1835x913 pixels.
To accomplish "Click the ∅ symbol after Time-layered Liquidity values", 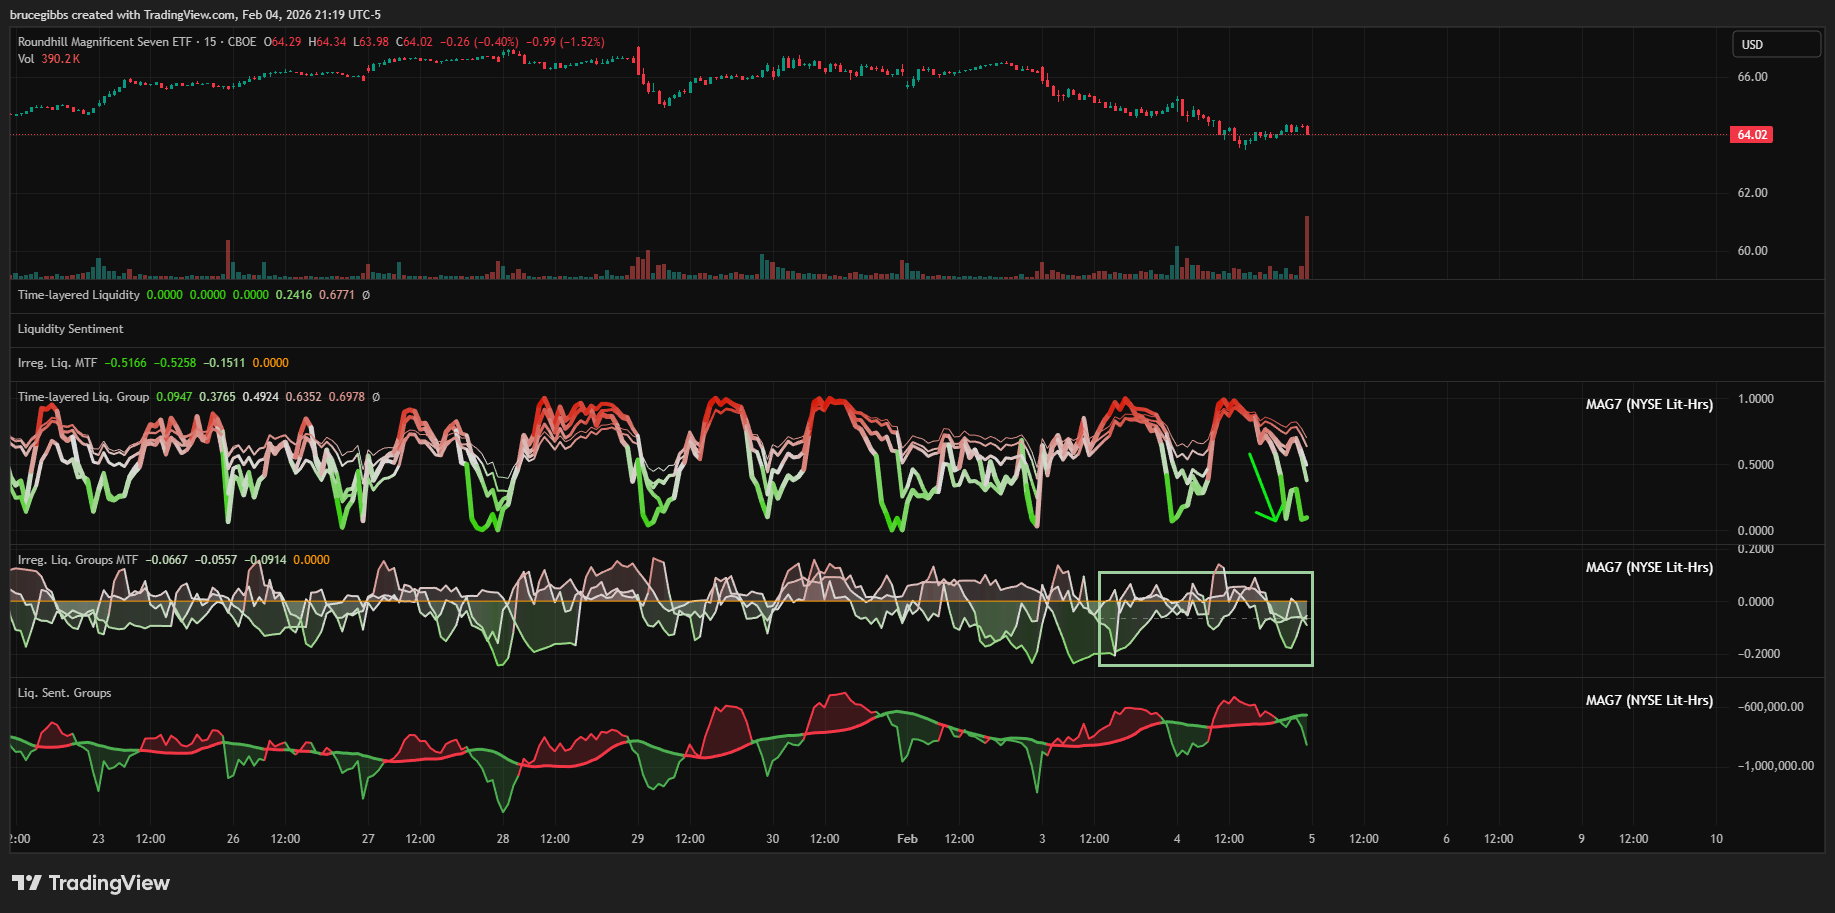I will 366,295.
